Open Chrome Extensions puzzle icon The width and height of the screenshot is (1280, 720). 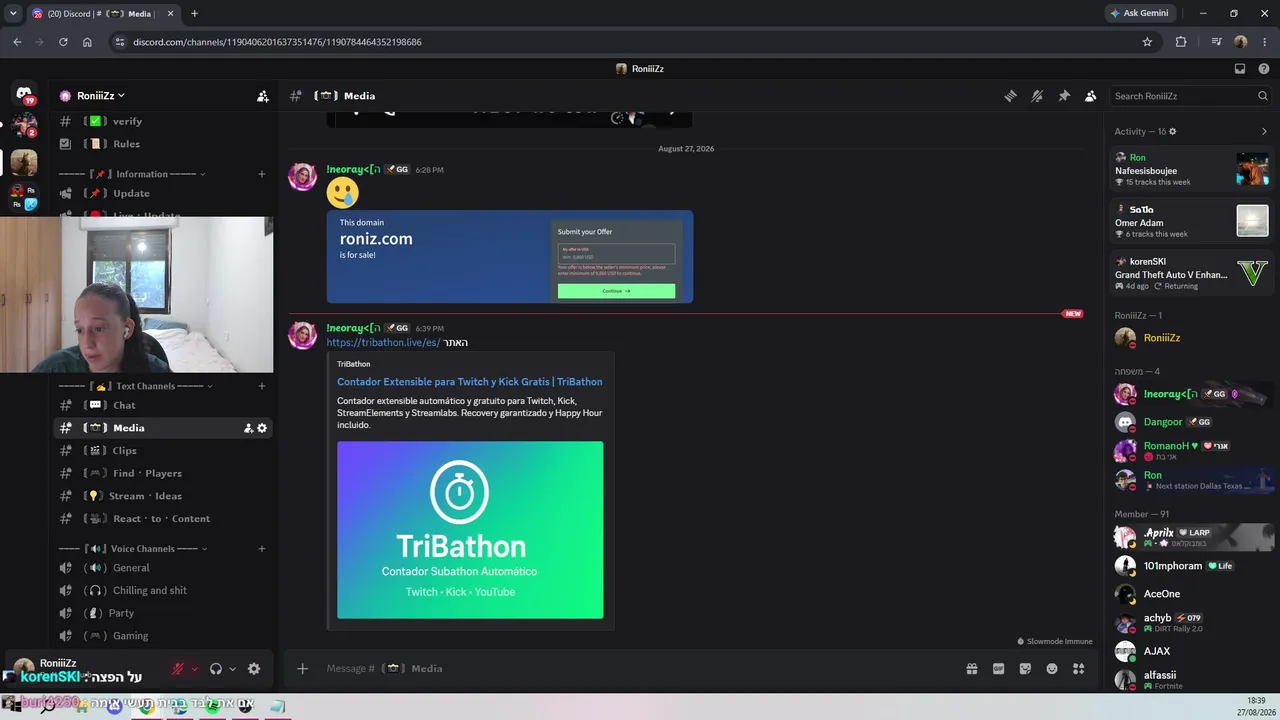tap(1181, 42)
